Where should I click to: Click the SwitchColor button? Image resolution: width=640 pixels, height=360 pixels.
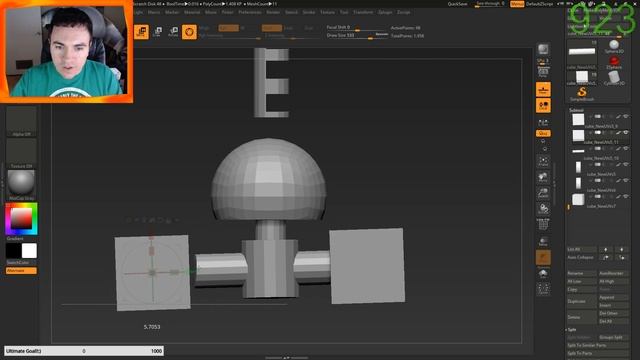click(21, 262)
